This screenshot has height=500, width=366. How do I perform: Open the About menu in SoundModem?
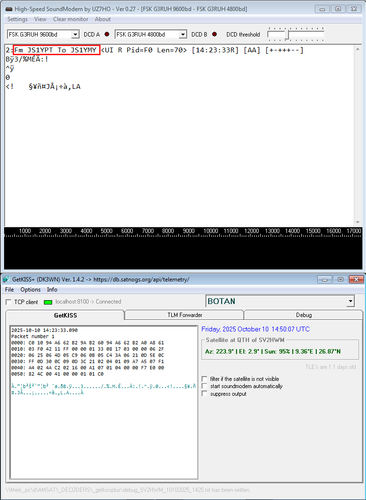(x=102, y=19)
